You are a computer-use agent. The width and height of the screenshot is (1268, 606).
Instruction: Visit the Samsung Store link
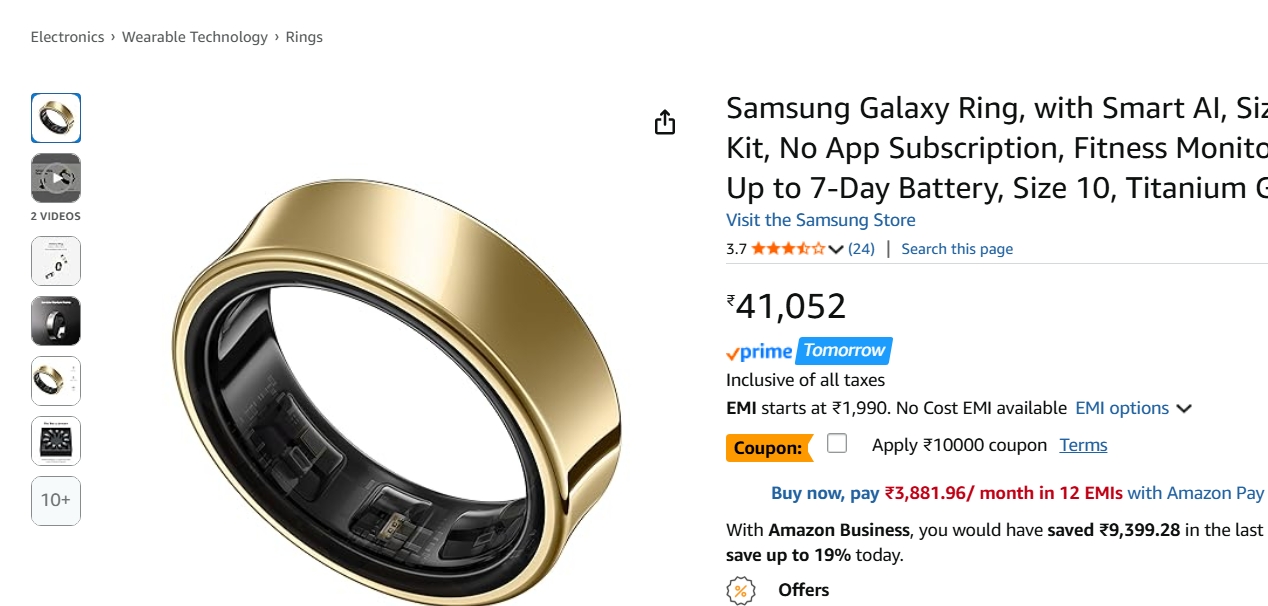click(x=820, y=220)
